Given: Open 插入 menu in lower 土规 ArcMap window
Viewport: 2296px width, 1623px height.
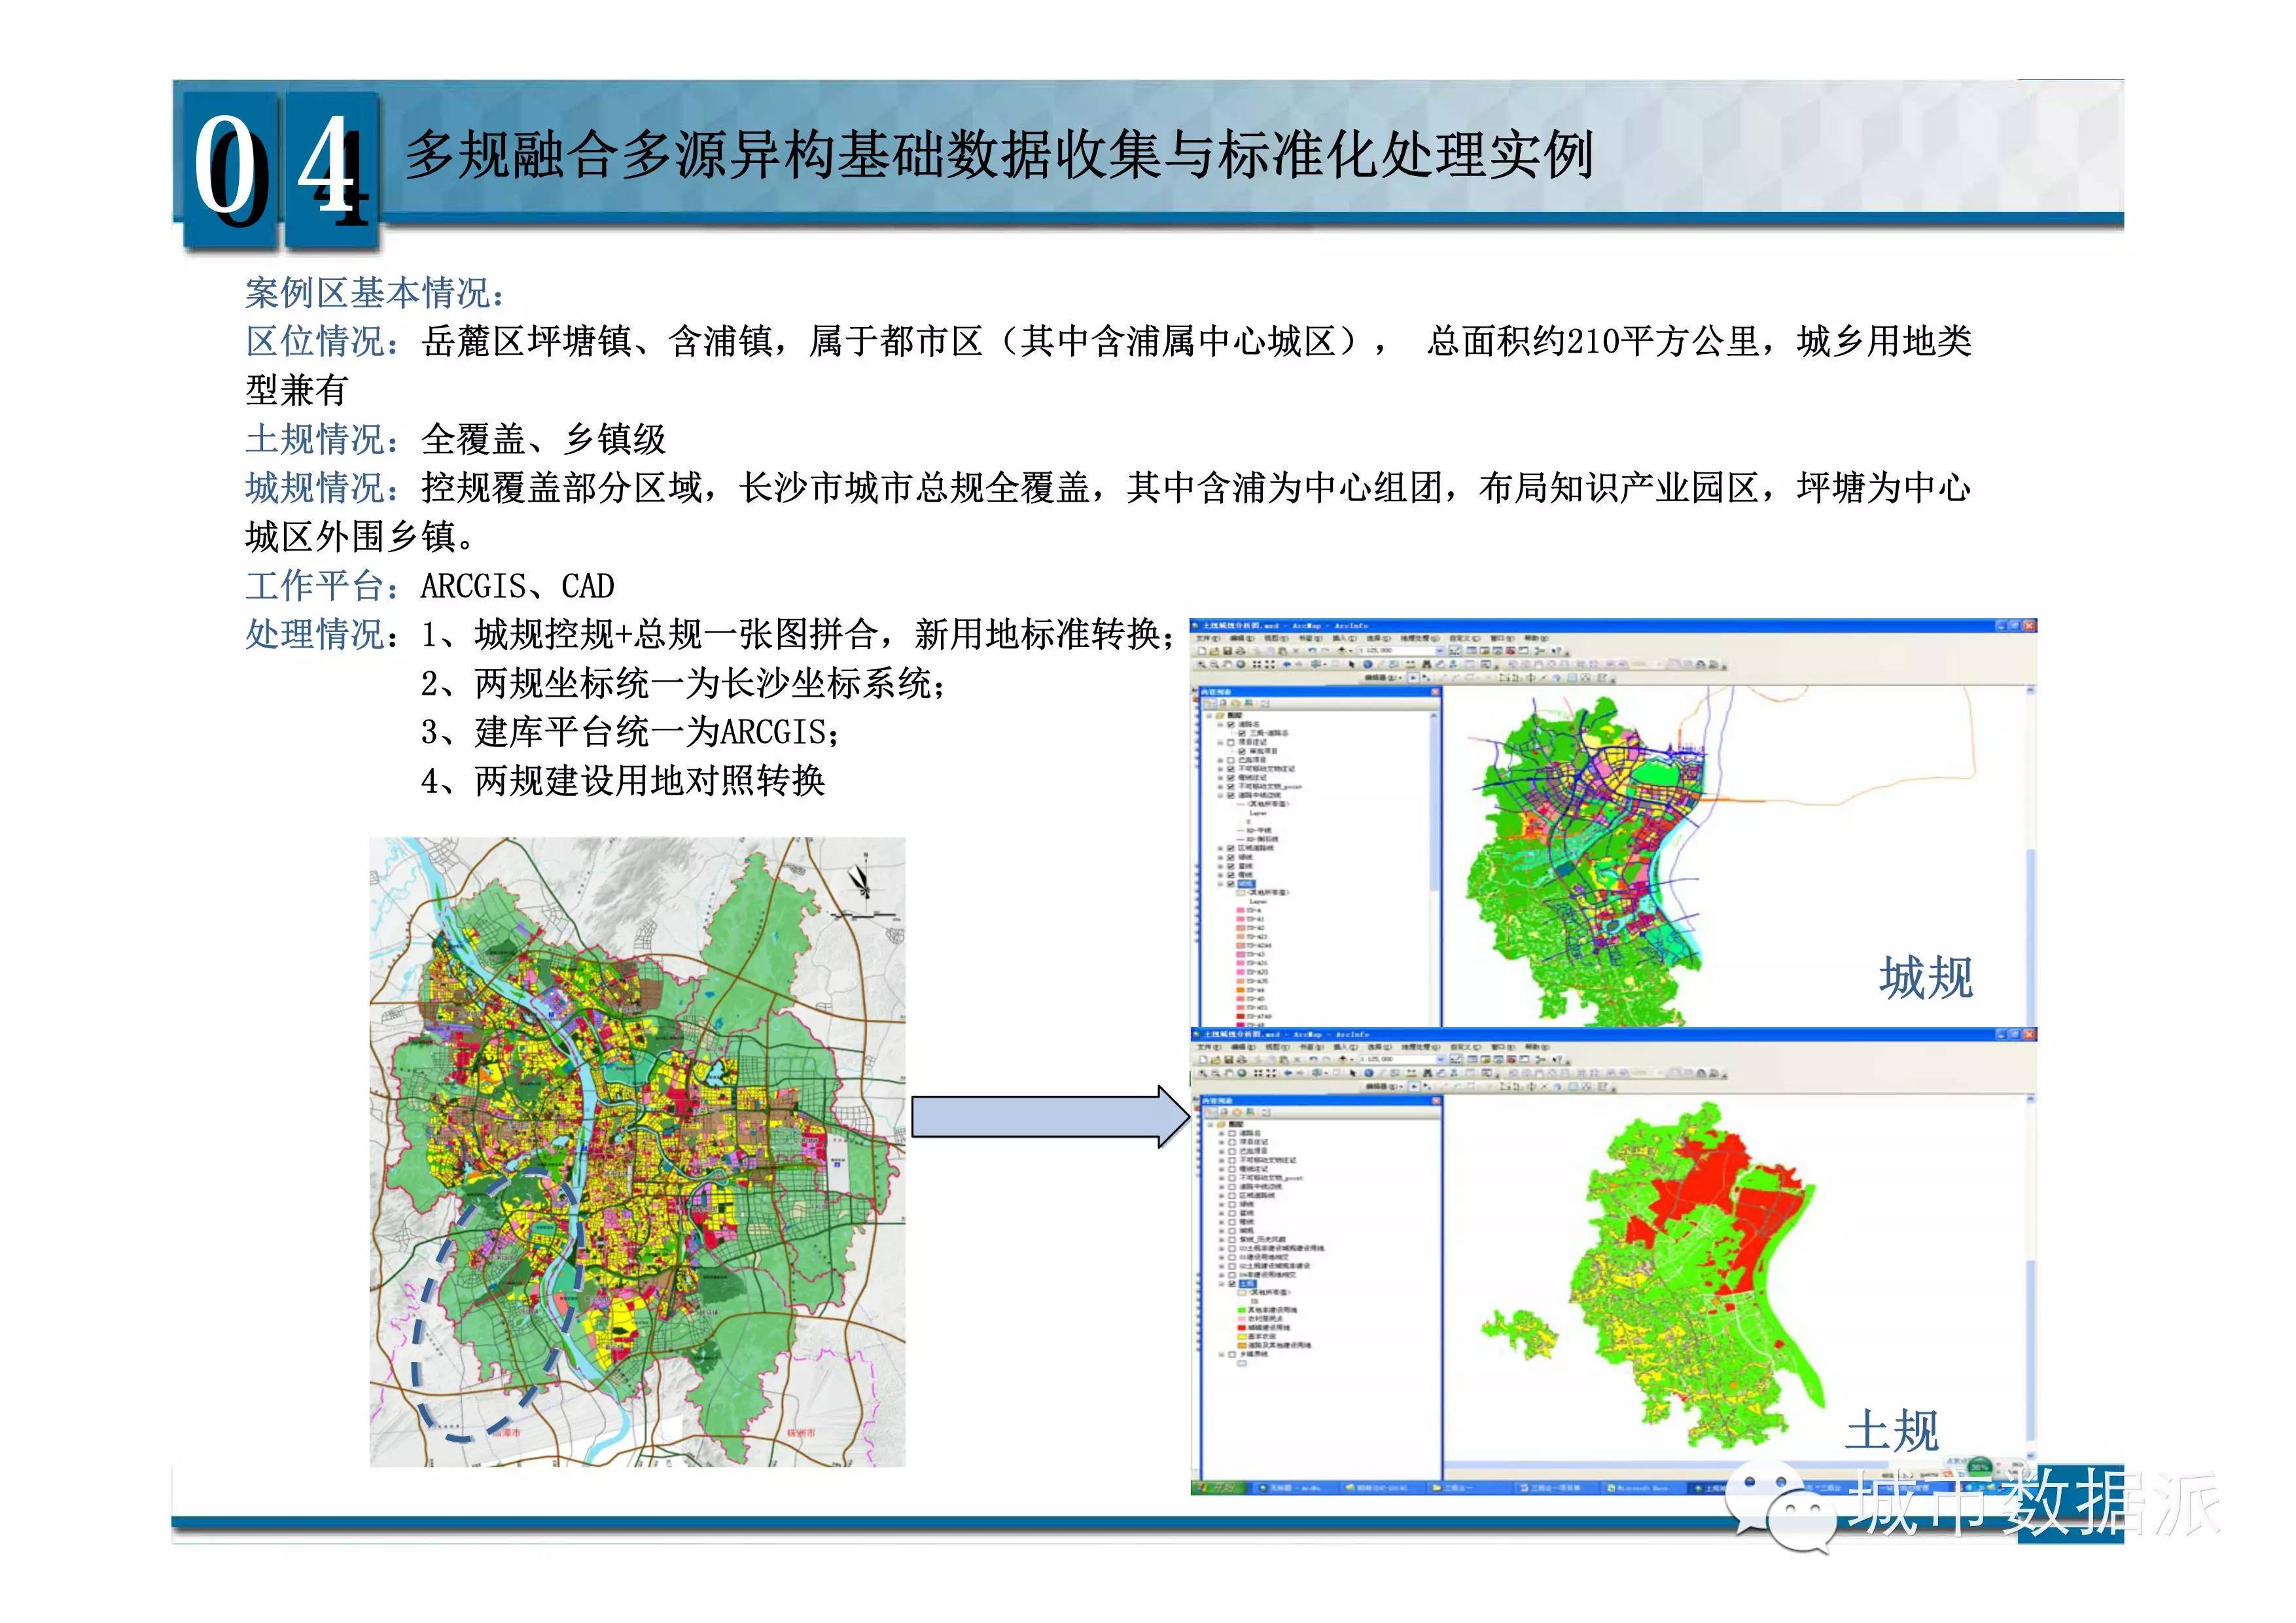Looking at the screenshot, I should tap(1346, 1047).
